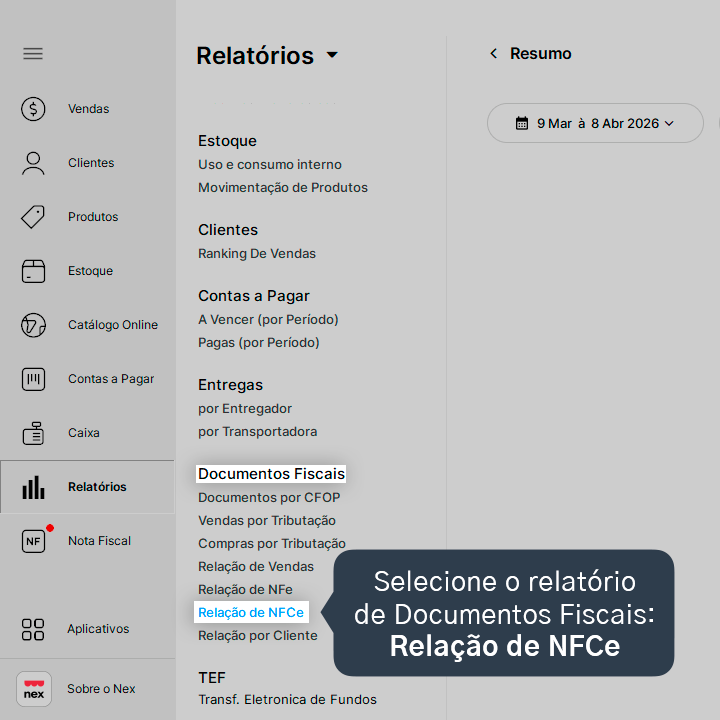Open Movimentação de Produtos report
The width and height of the screenshot is (720, 720).
[283, 187]
